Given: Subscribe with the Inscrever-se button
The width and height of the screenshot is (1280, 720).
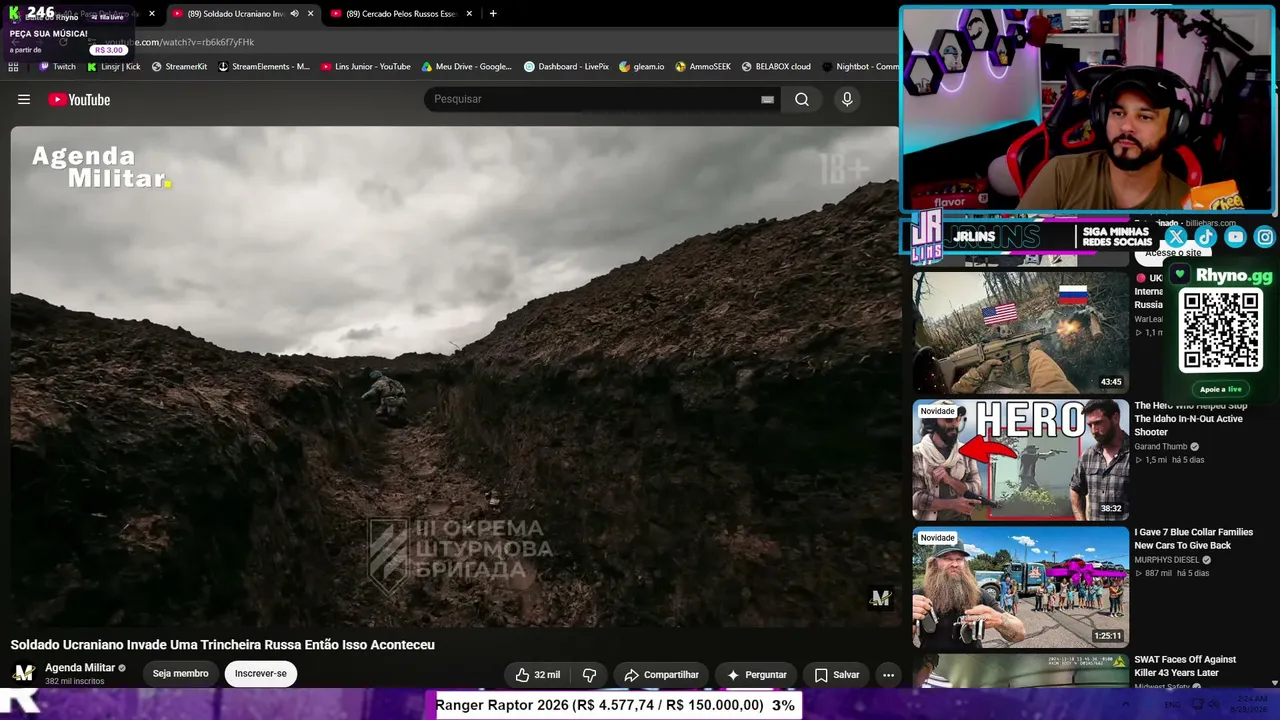Looking at the screenshot, I should (x=261, y=674).
